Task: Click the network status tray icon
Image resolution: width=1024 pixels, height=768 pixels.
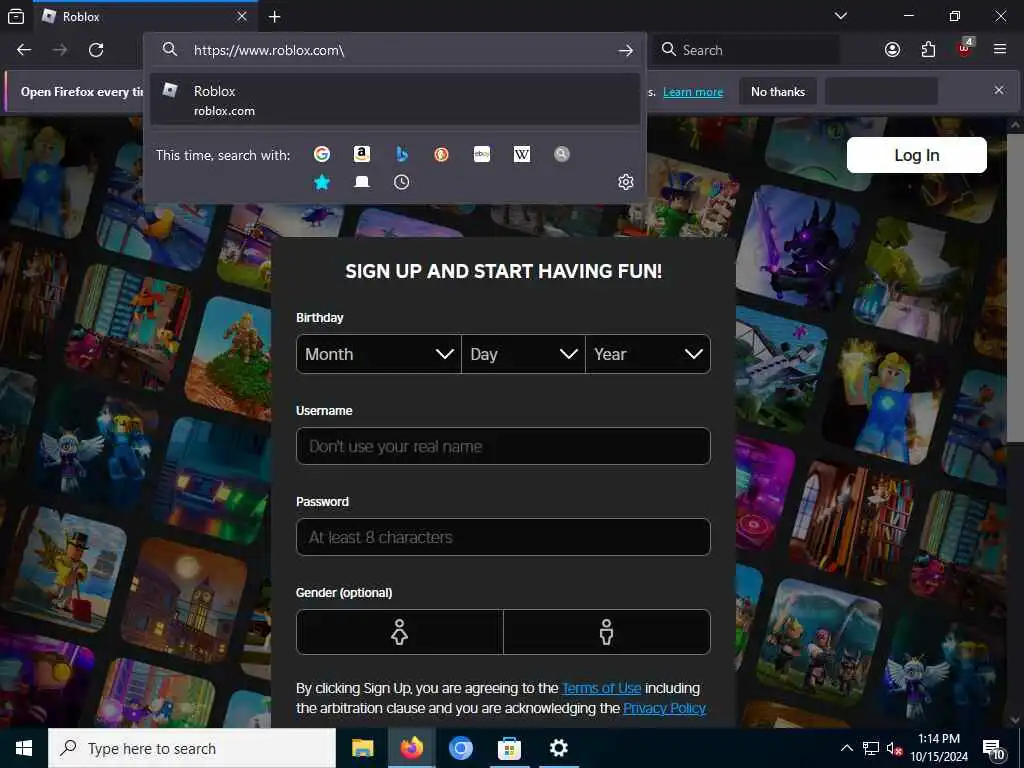Action: point(871,748)
